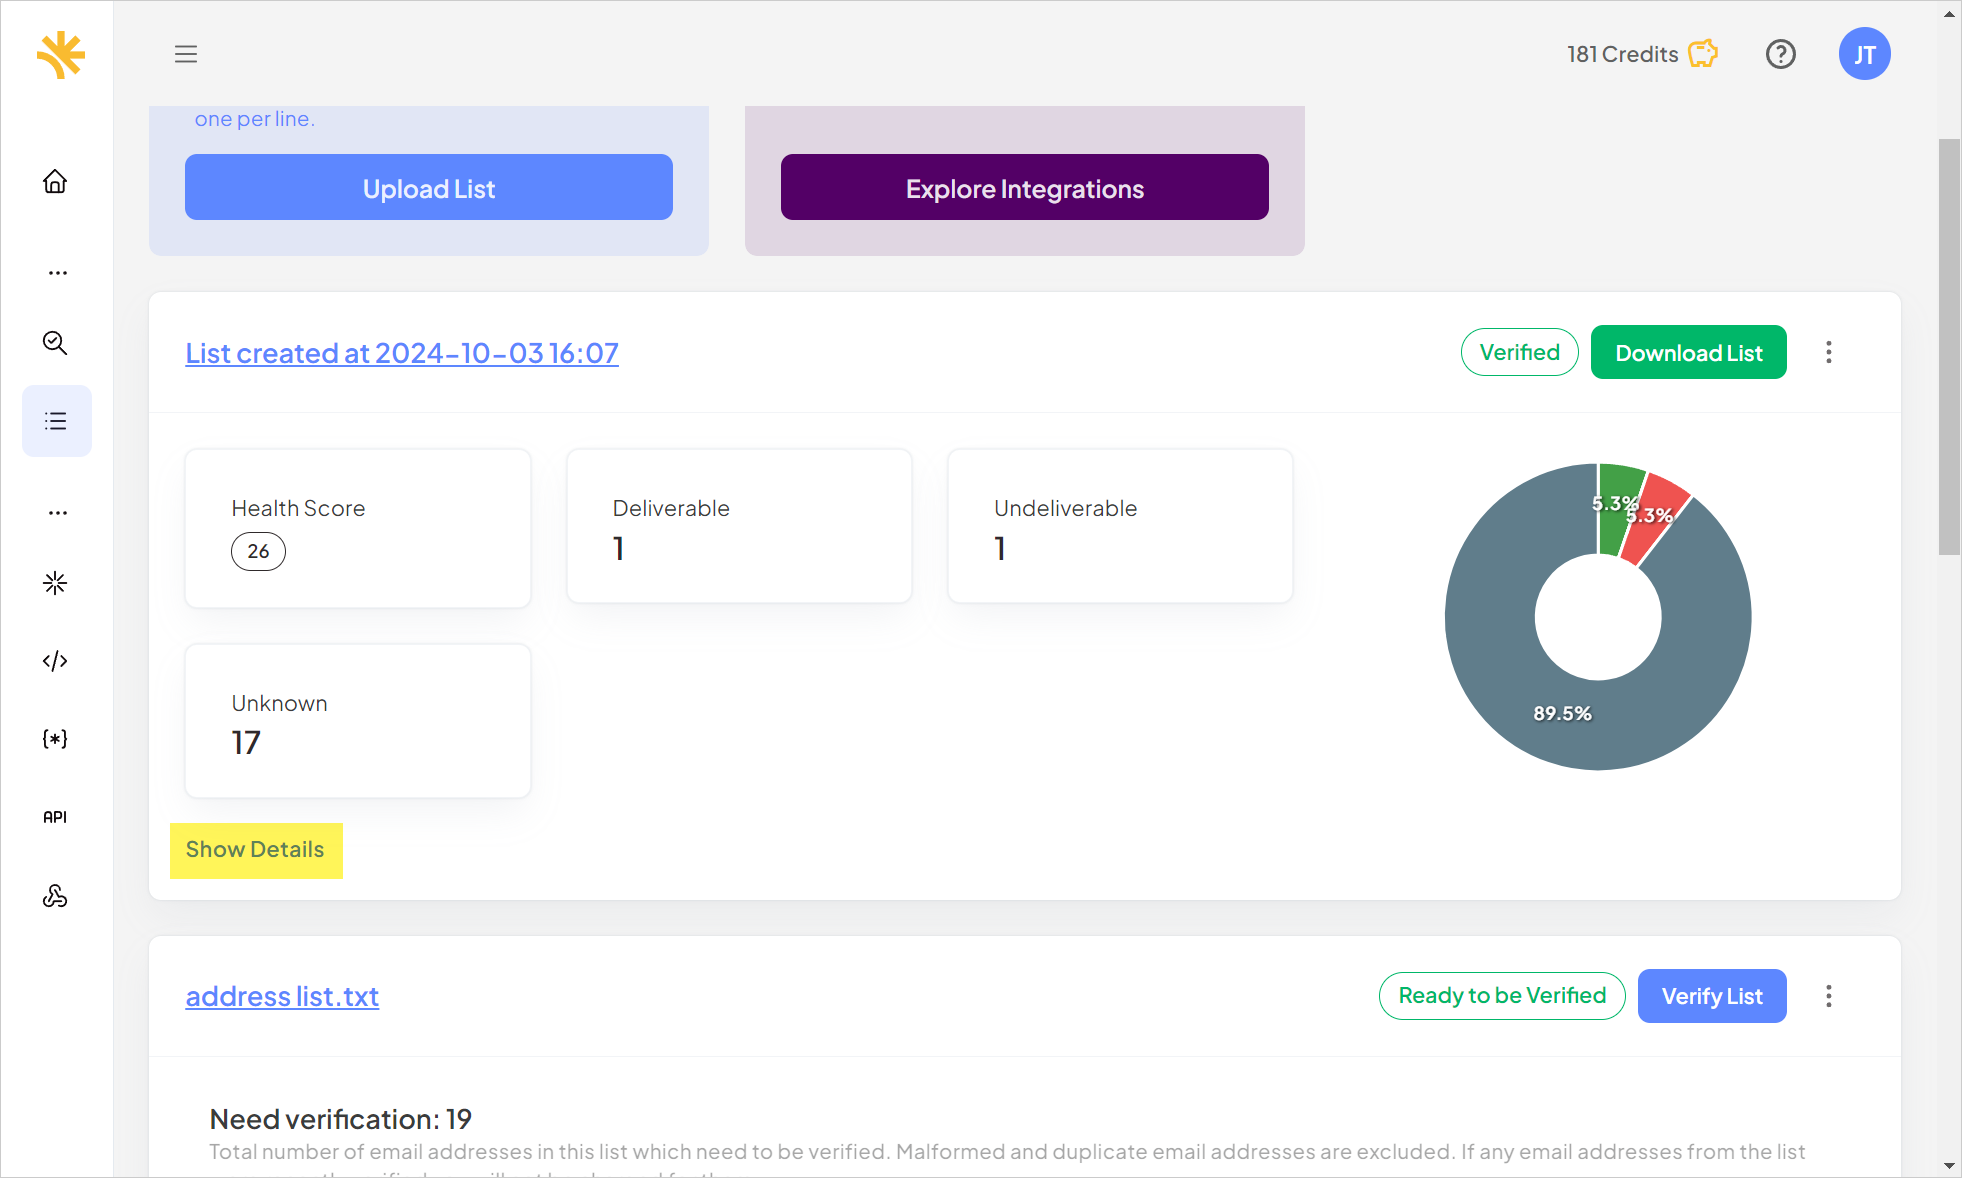
Task: Click the Home navigation icon
Action: tap(56, 179)
